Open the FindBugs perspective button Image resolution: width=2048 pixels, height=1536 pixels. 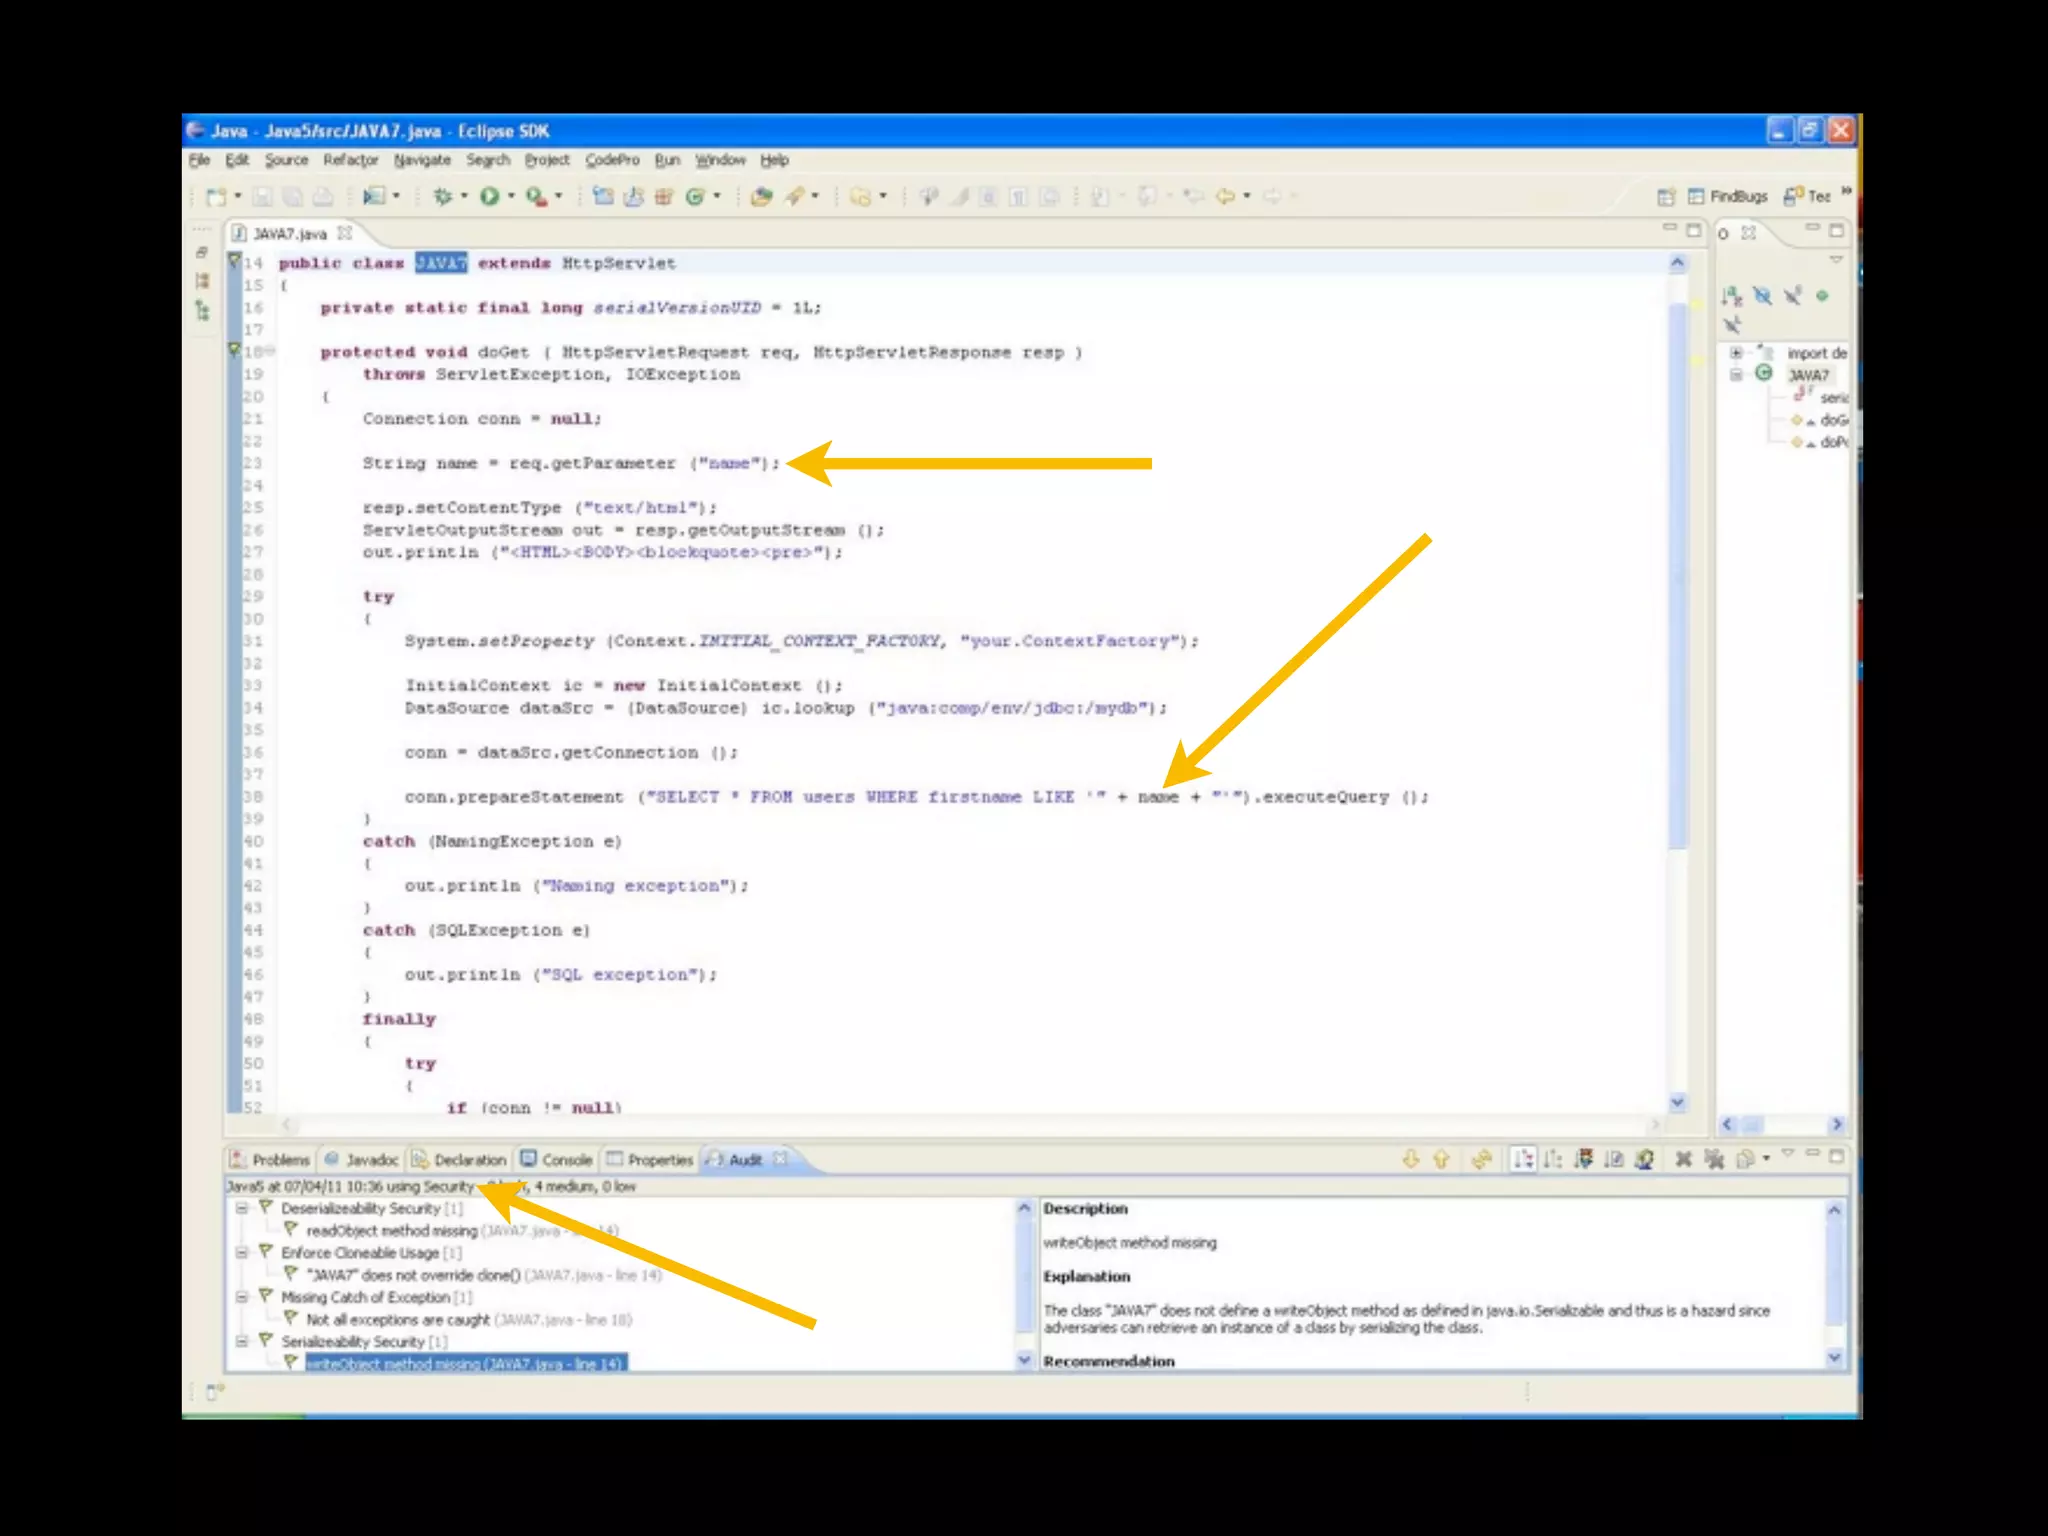point(1727,196)
